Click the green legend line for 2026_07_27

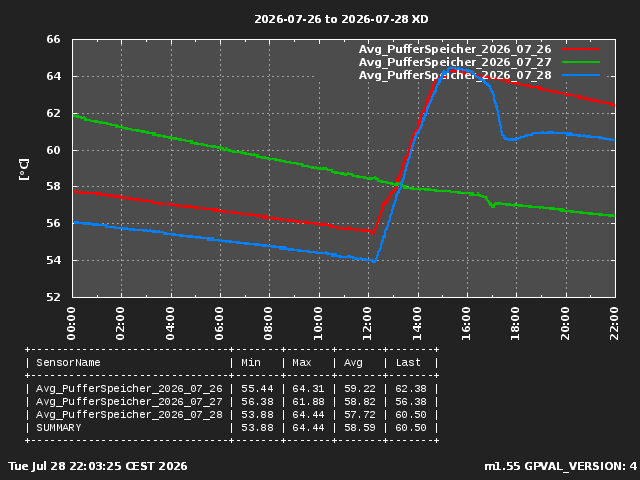tap(581, 62)
